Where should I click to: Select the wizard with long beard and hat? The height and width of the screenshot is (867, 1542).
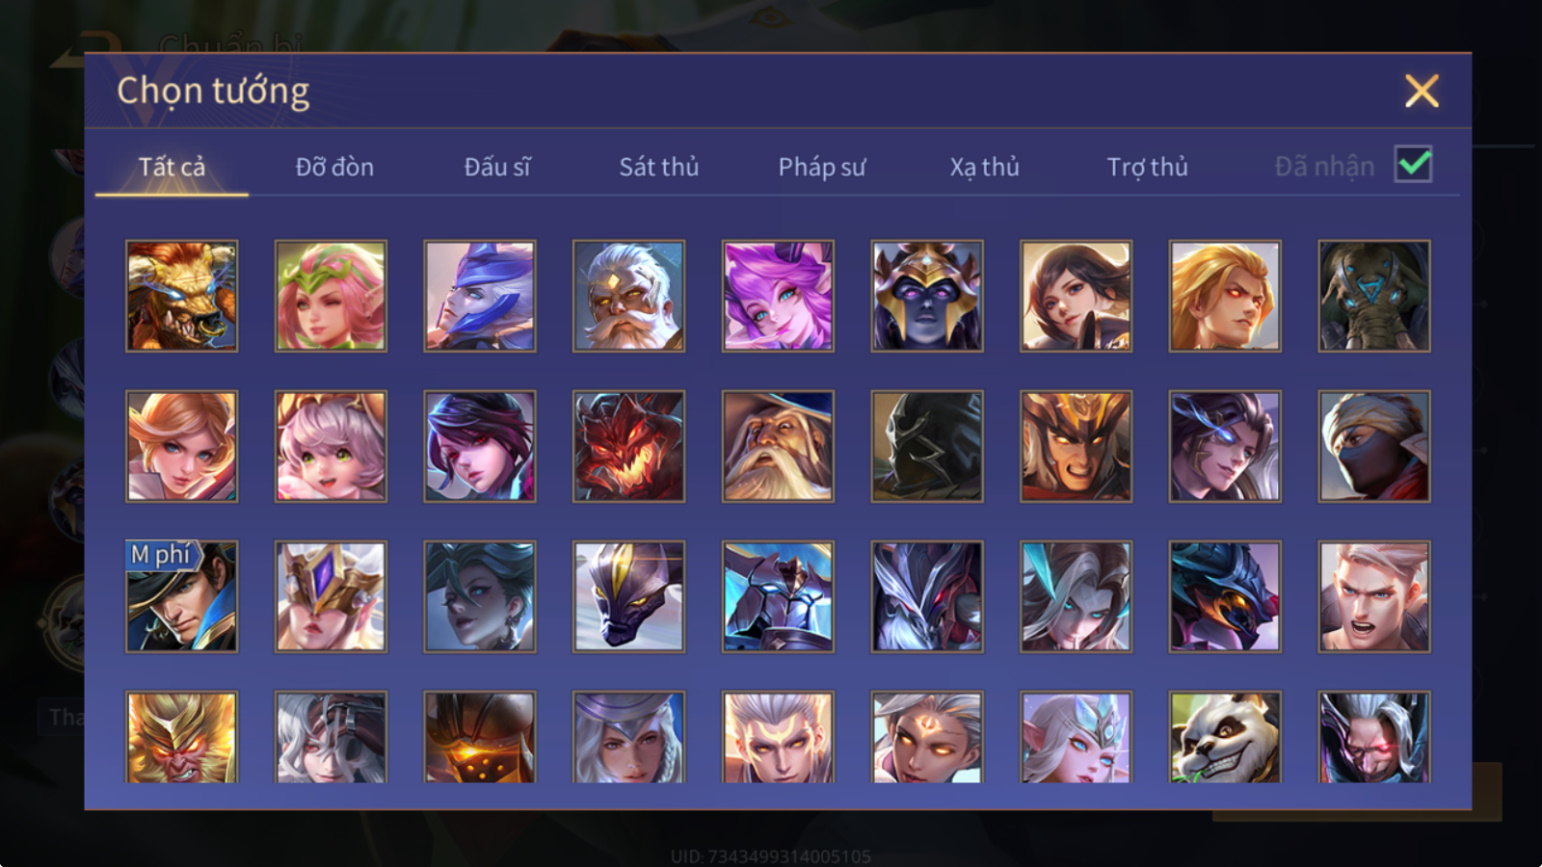[778, 446]
